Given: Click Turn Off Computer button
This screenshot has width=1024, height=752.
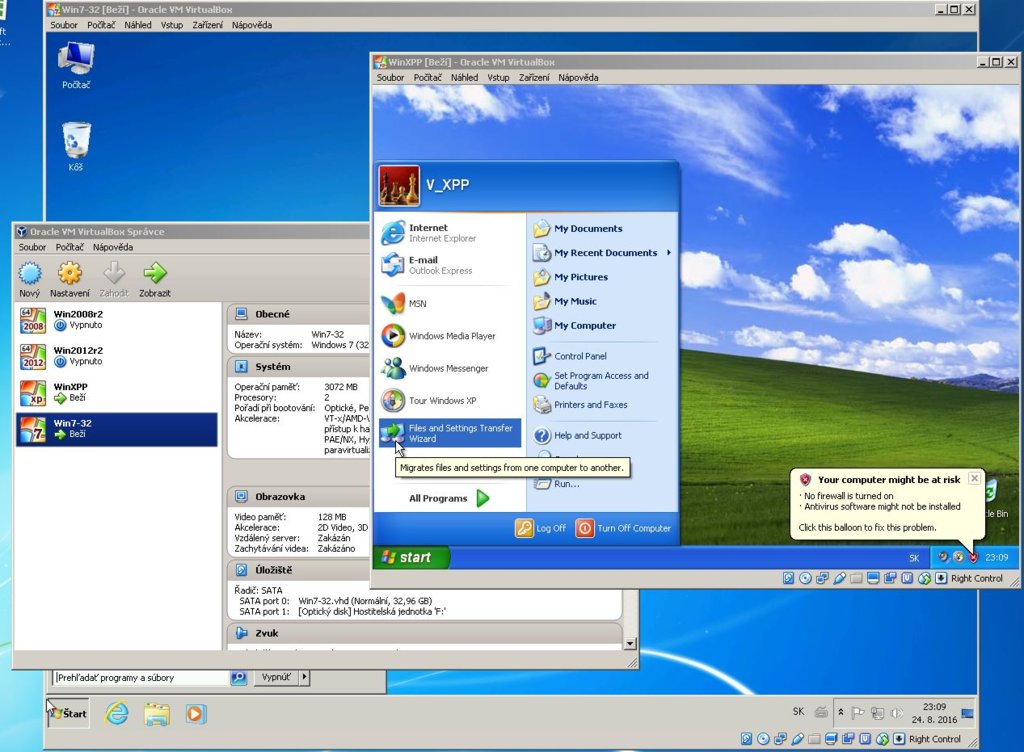Looking at the screenshot, I should tap(624, 528).
